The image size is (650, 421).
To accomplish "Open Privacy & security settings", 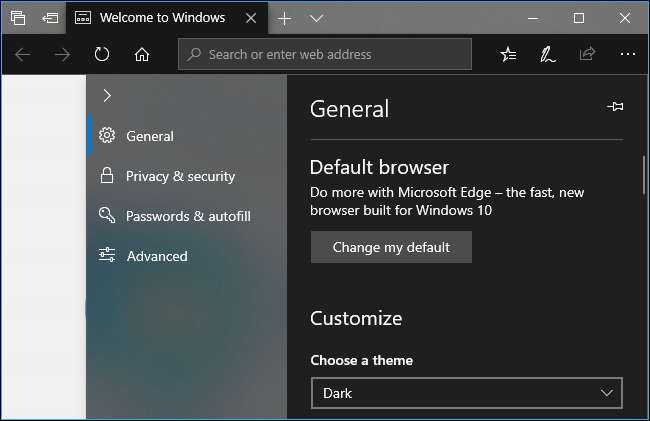I will pos(180,176).
